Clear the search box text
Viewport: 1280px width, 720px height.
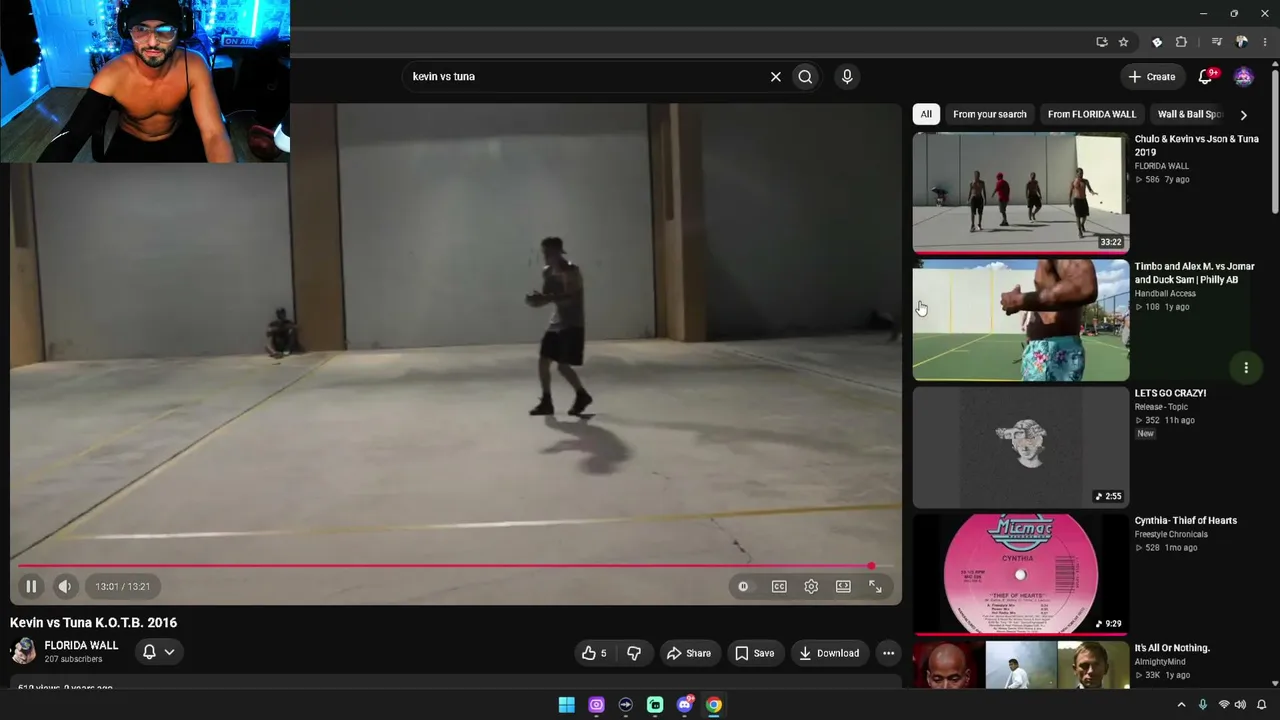click(x=775, y=77)
